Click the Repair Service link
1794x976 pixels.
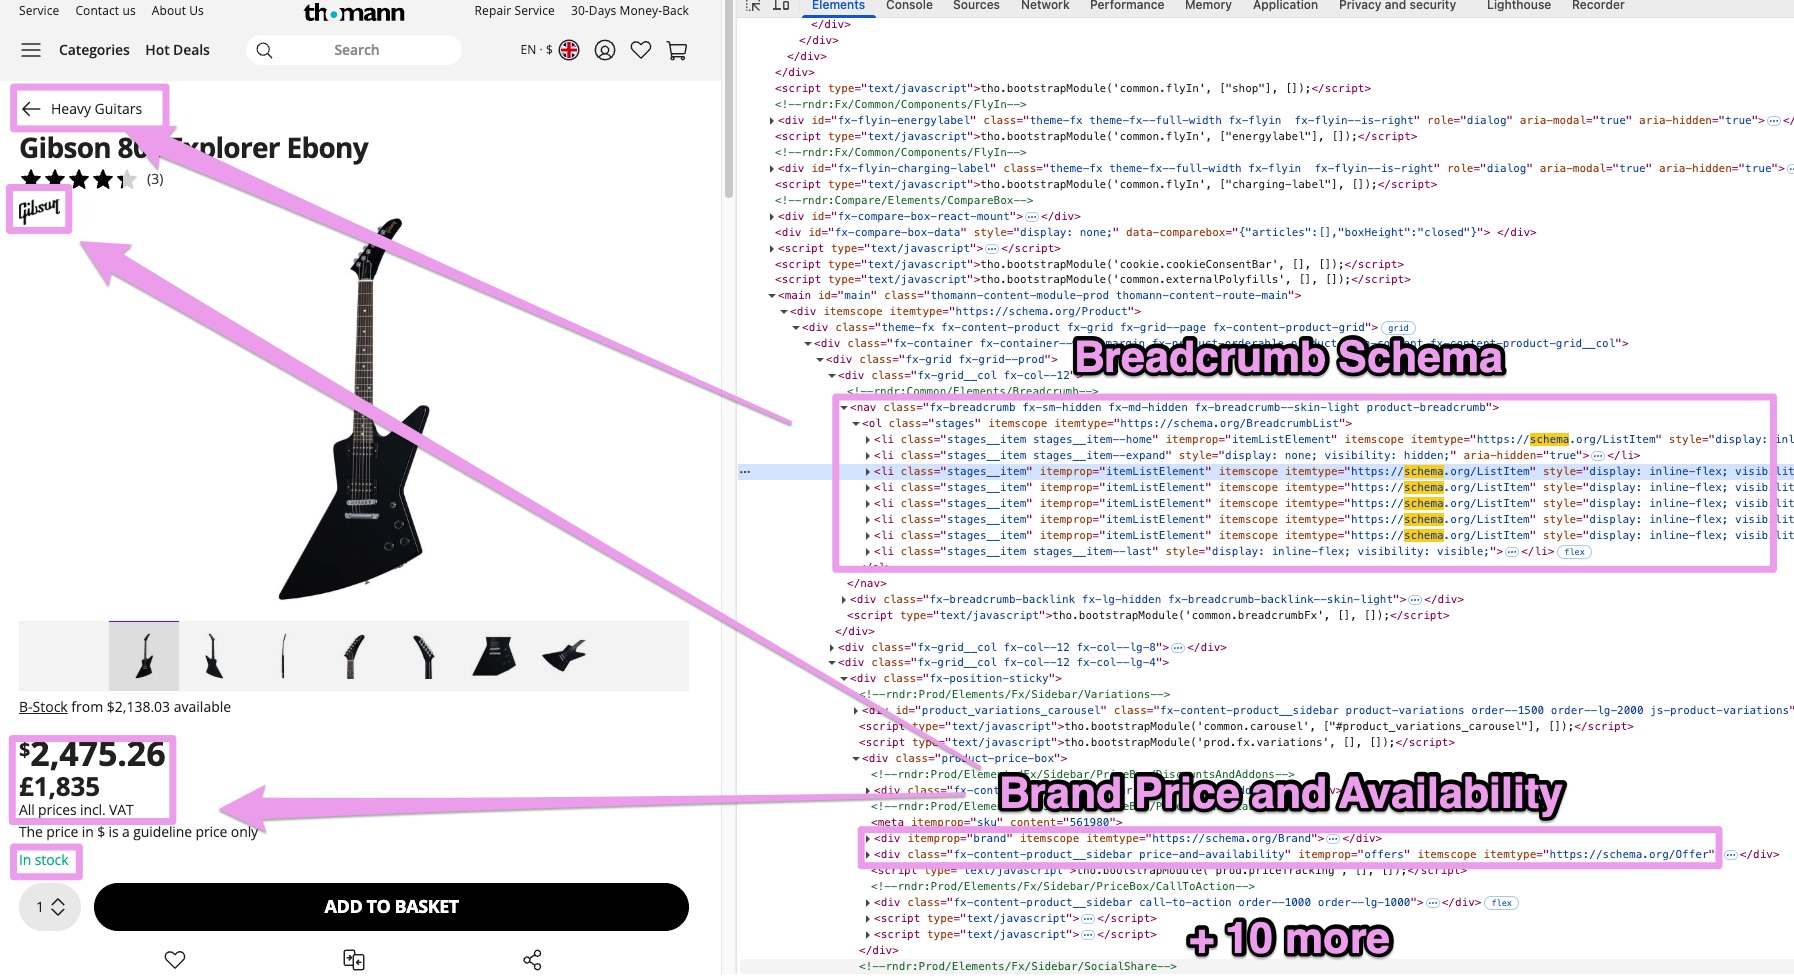click(x=514, y=11)
